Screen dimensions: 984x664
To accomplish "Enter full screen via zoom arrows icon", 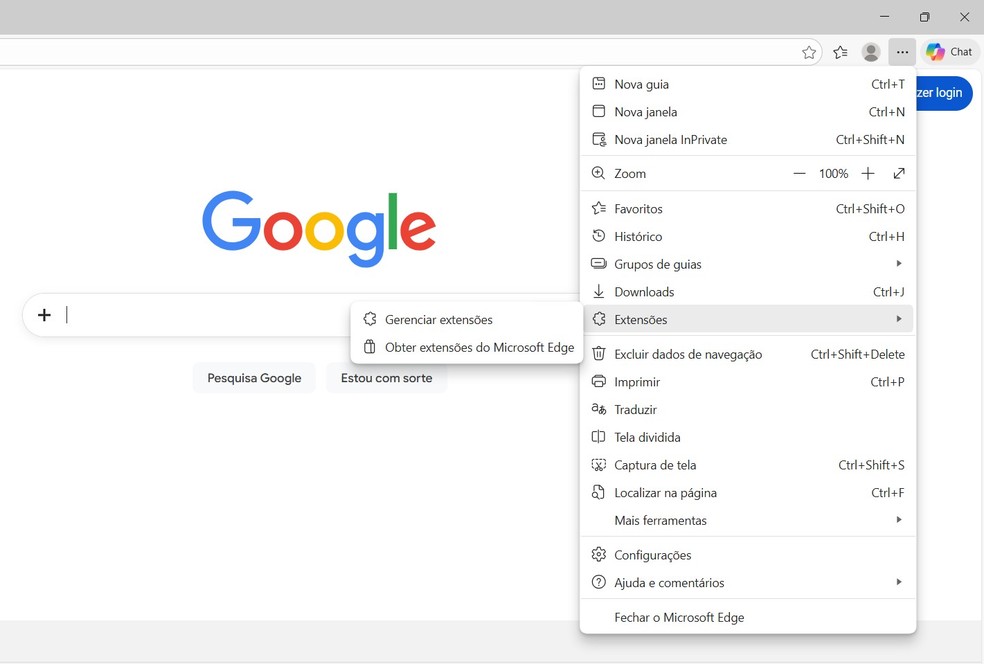I will click(899, 173).
